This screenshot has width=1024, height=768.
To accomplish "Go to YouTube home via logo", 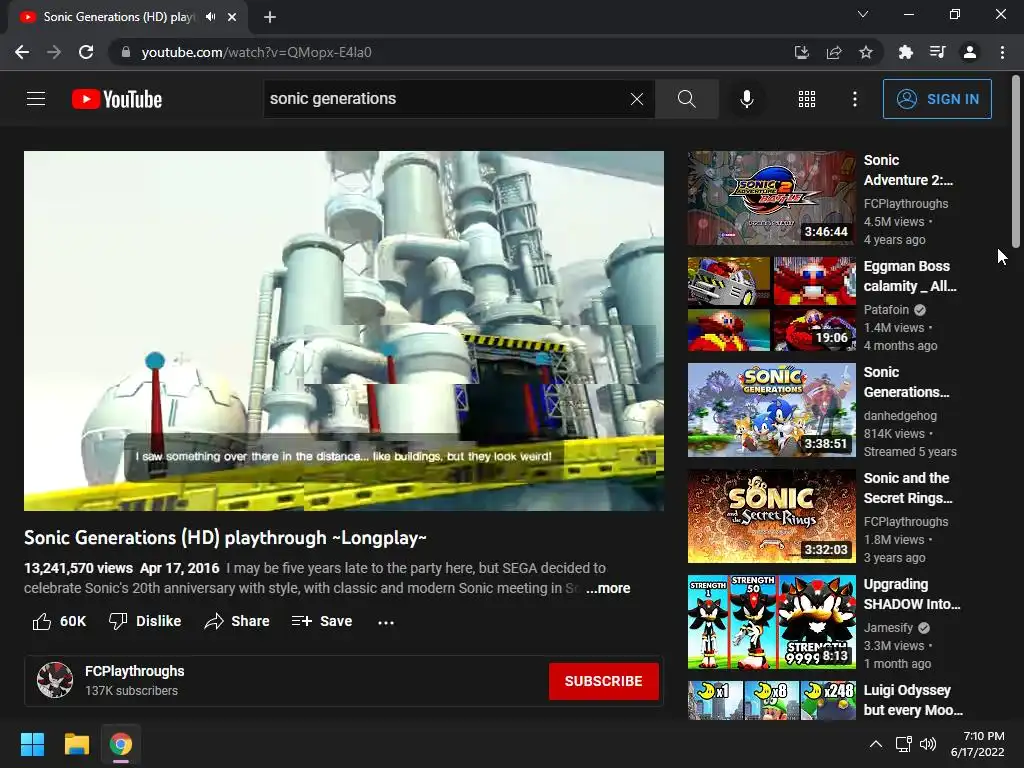I will click(x=117, y=99).
